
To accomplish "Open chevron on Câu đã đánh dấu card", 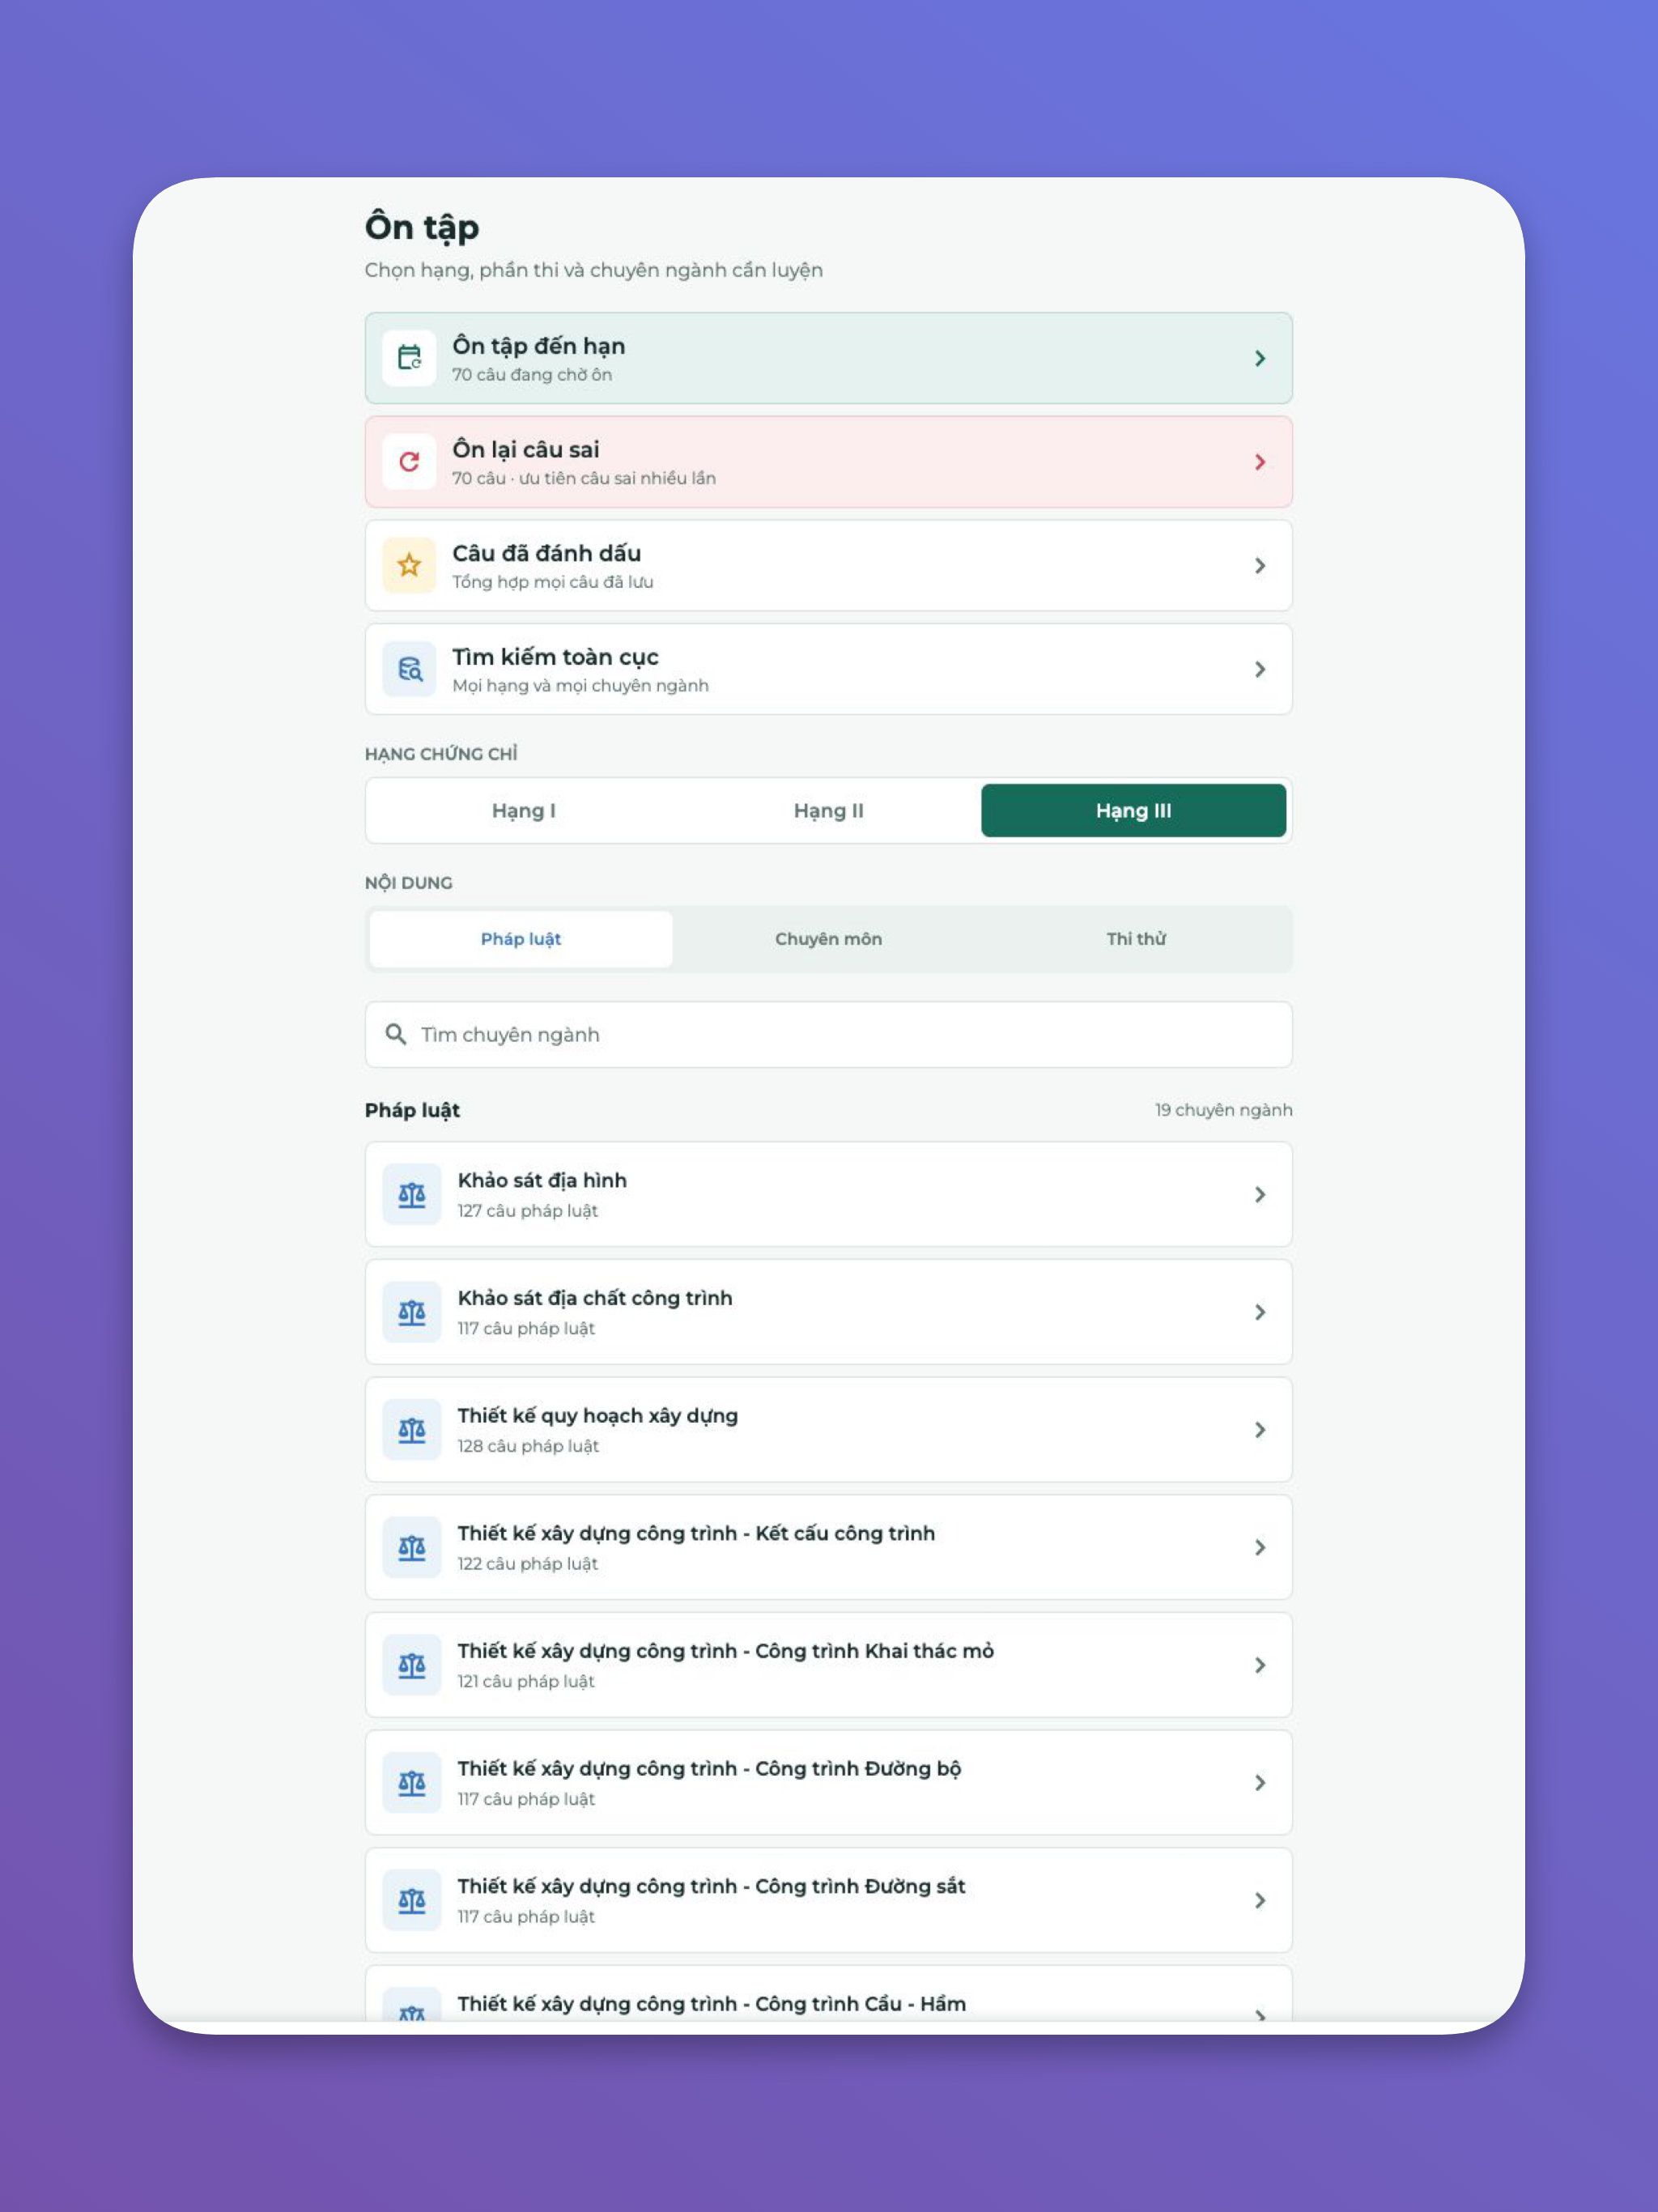I will pyautogui.click(x=1260, y=566).
